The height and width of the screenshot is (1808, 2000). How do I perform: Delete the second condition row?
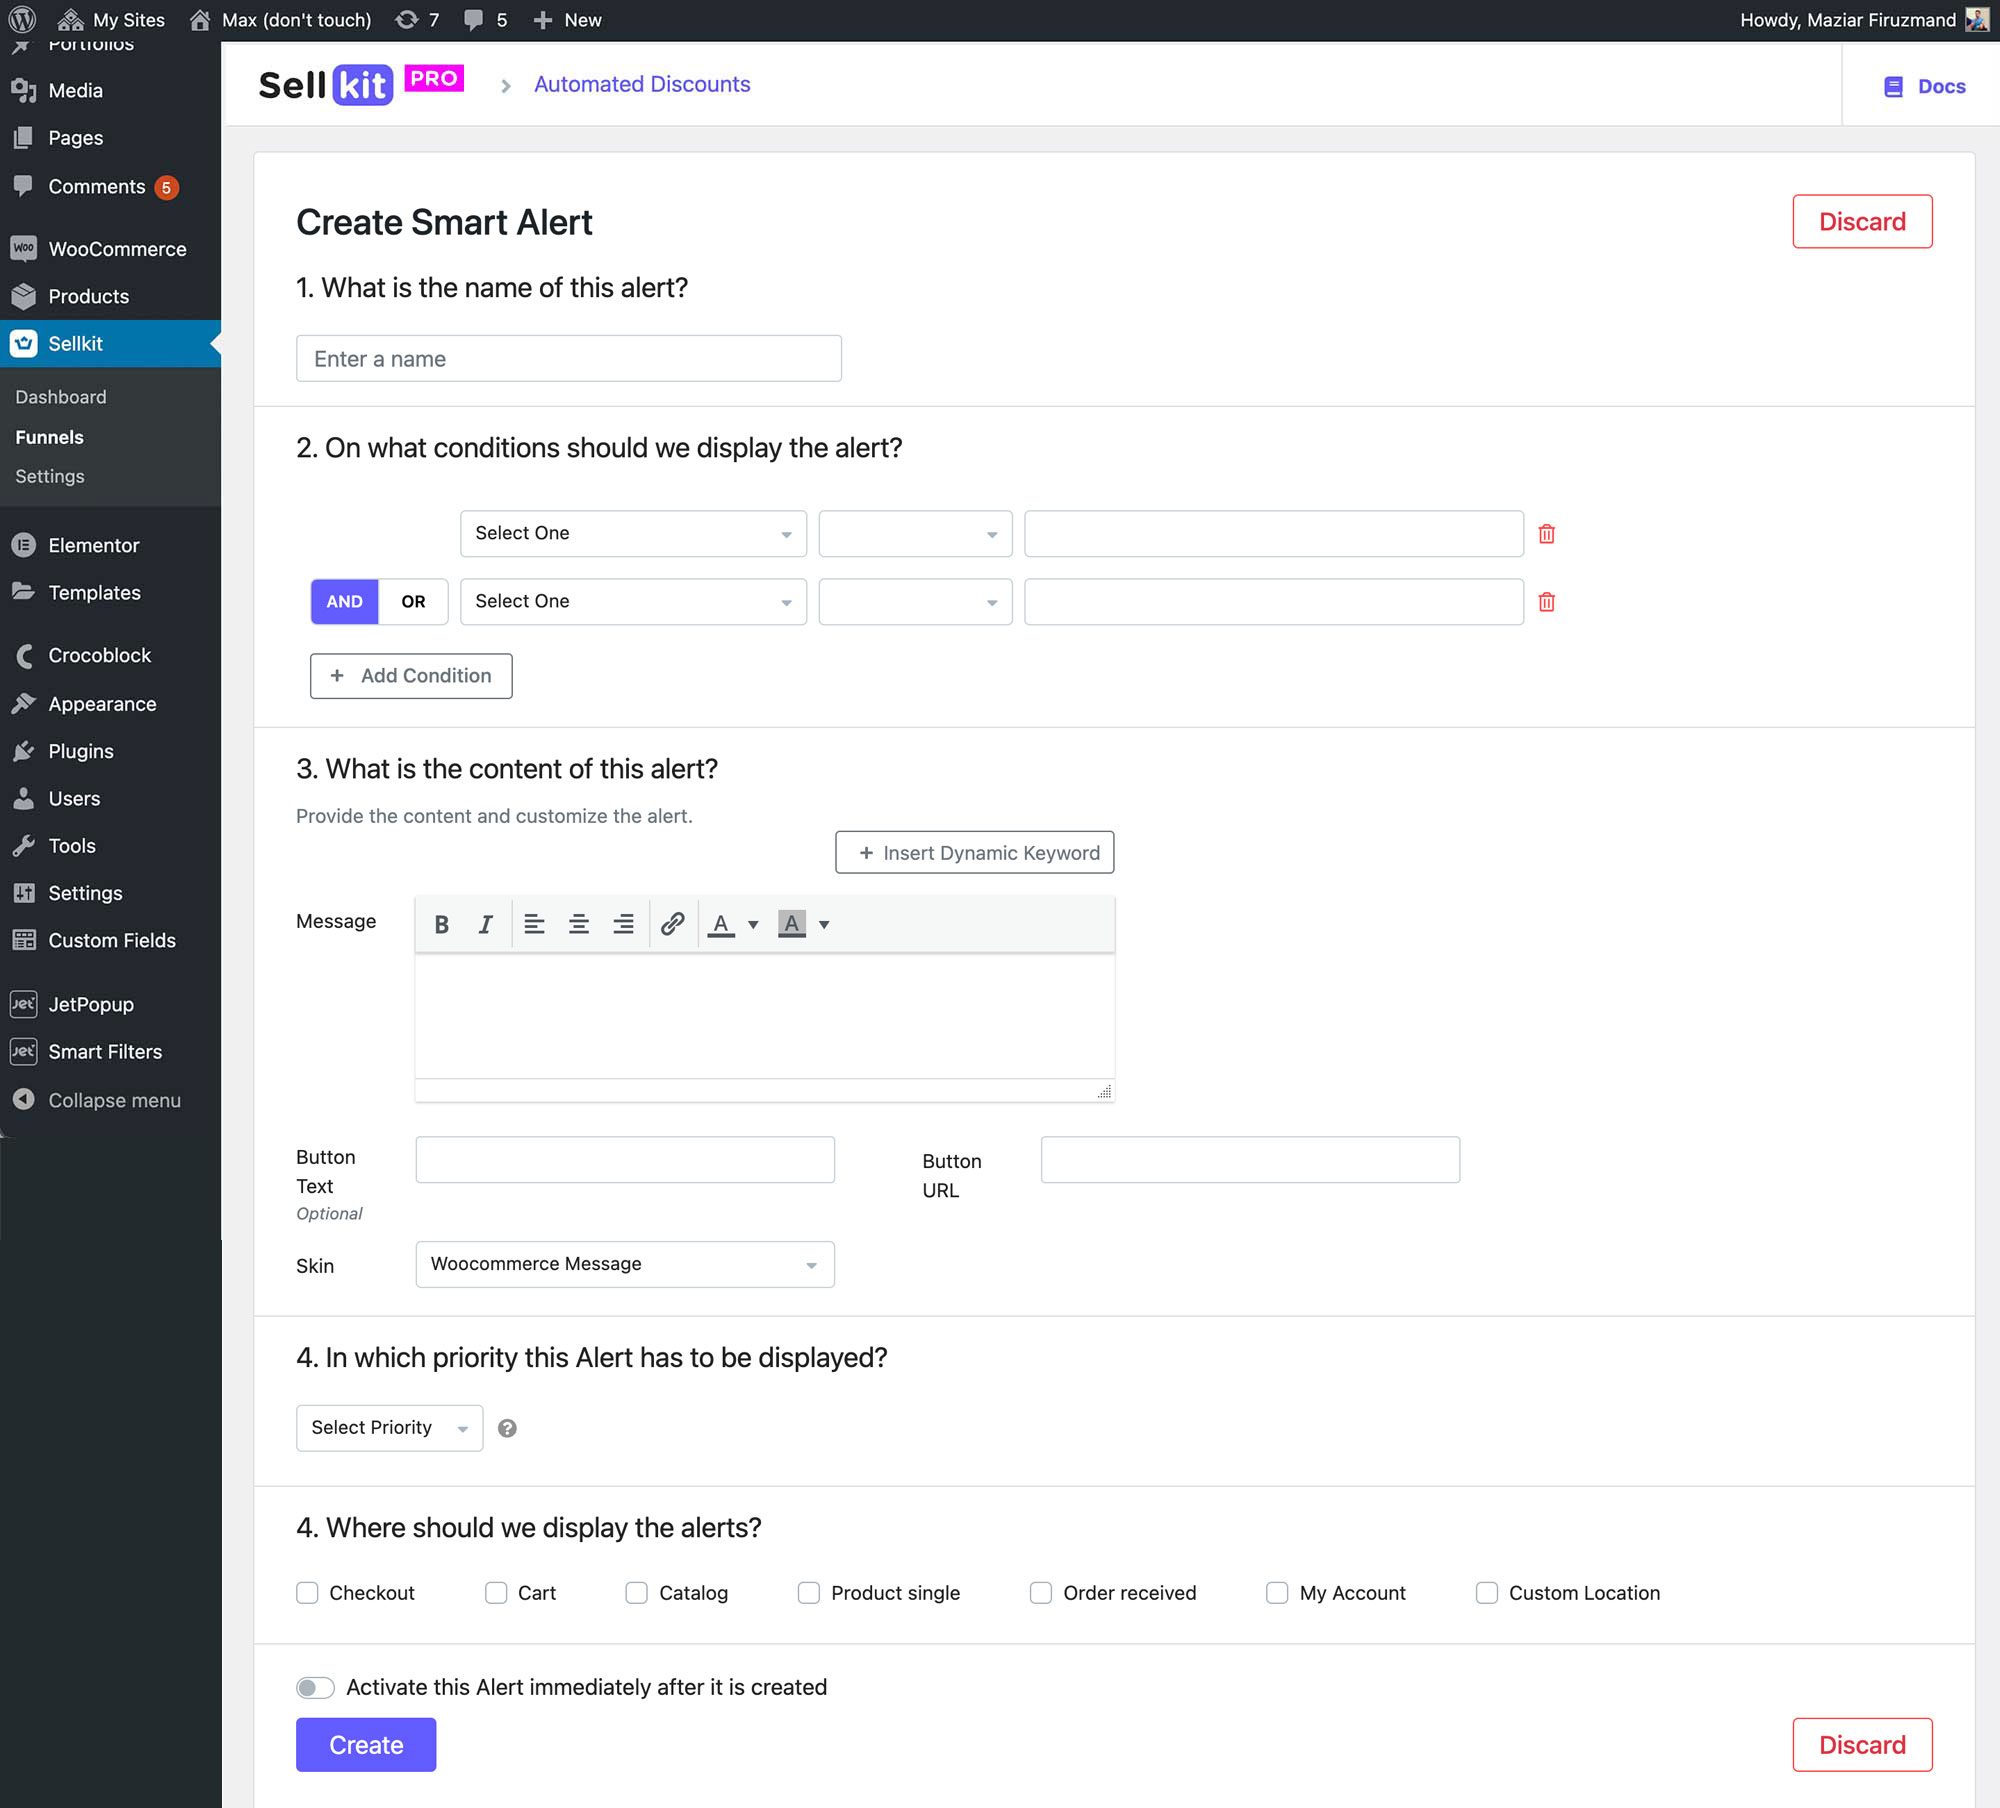[1546, 602]
